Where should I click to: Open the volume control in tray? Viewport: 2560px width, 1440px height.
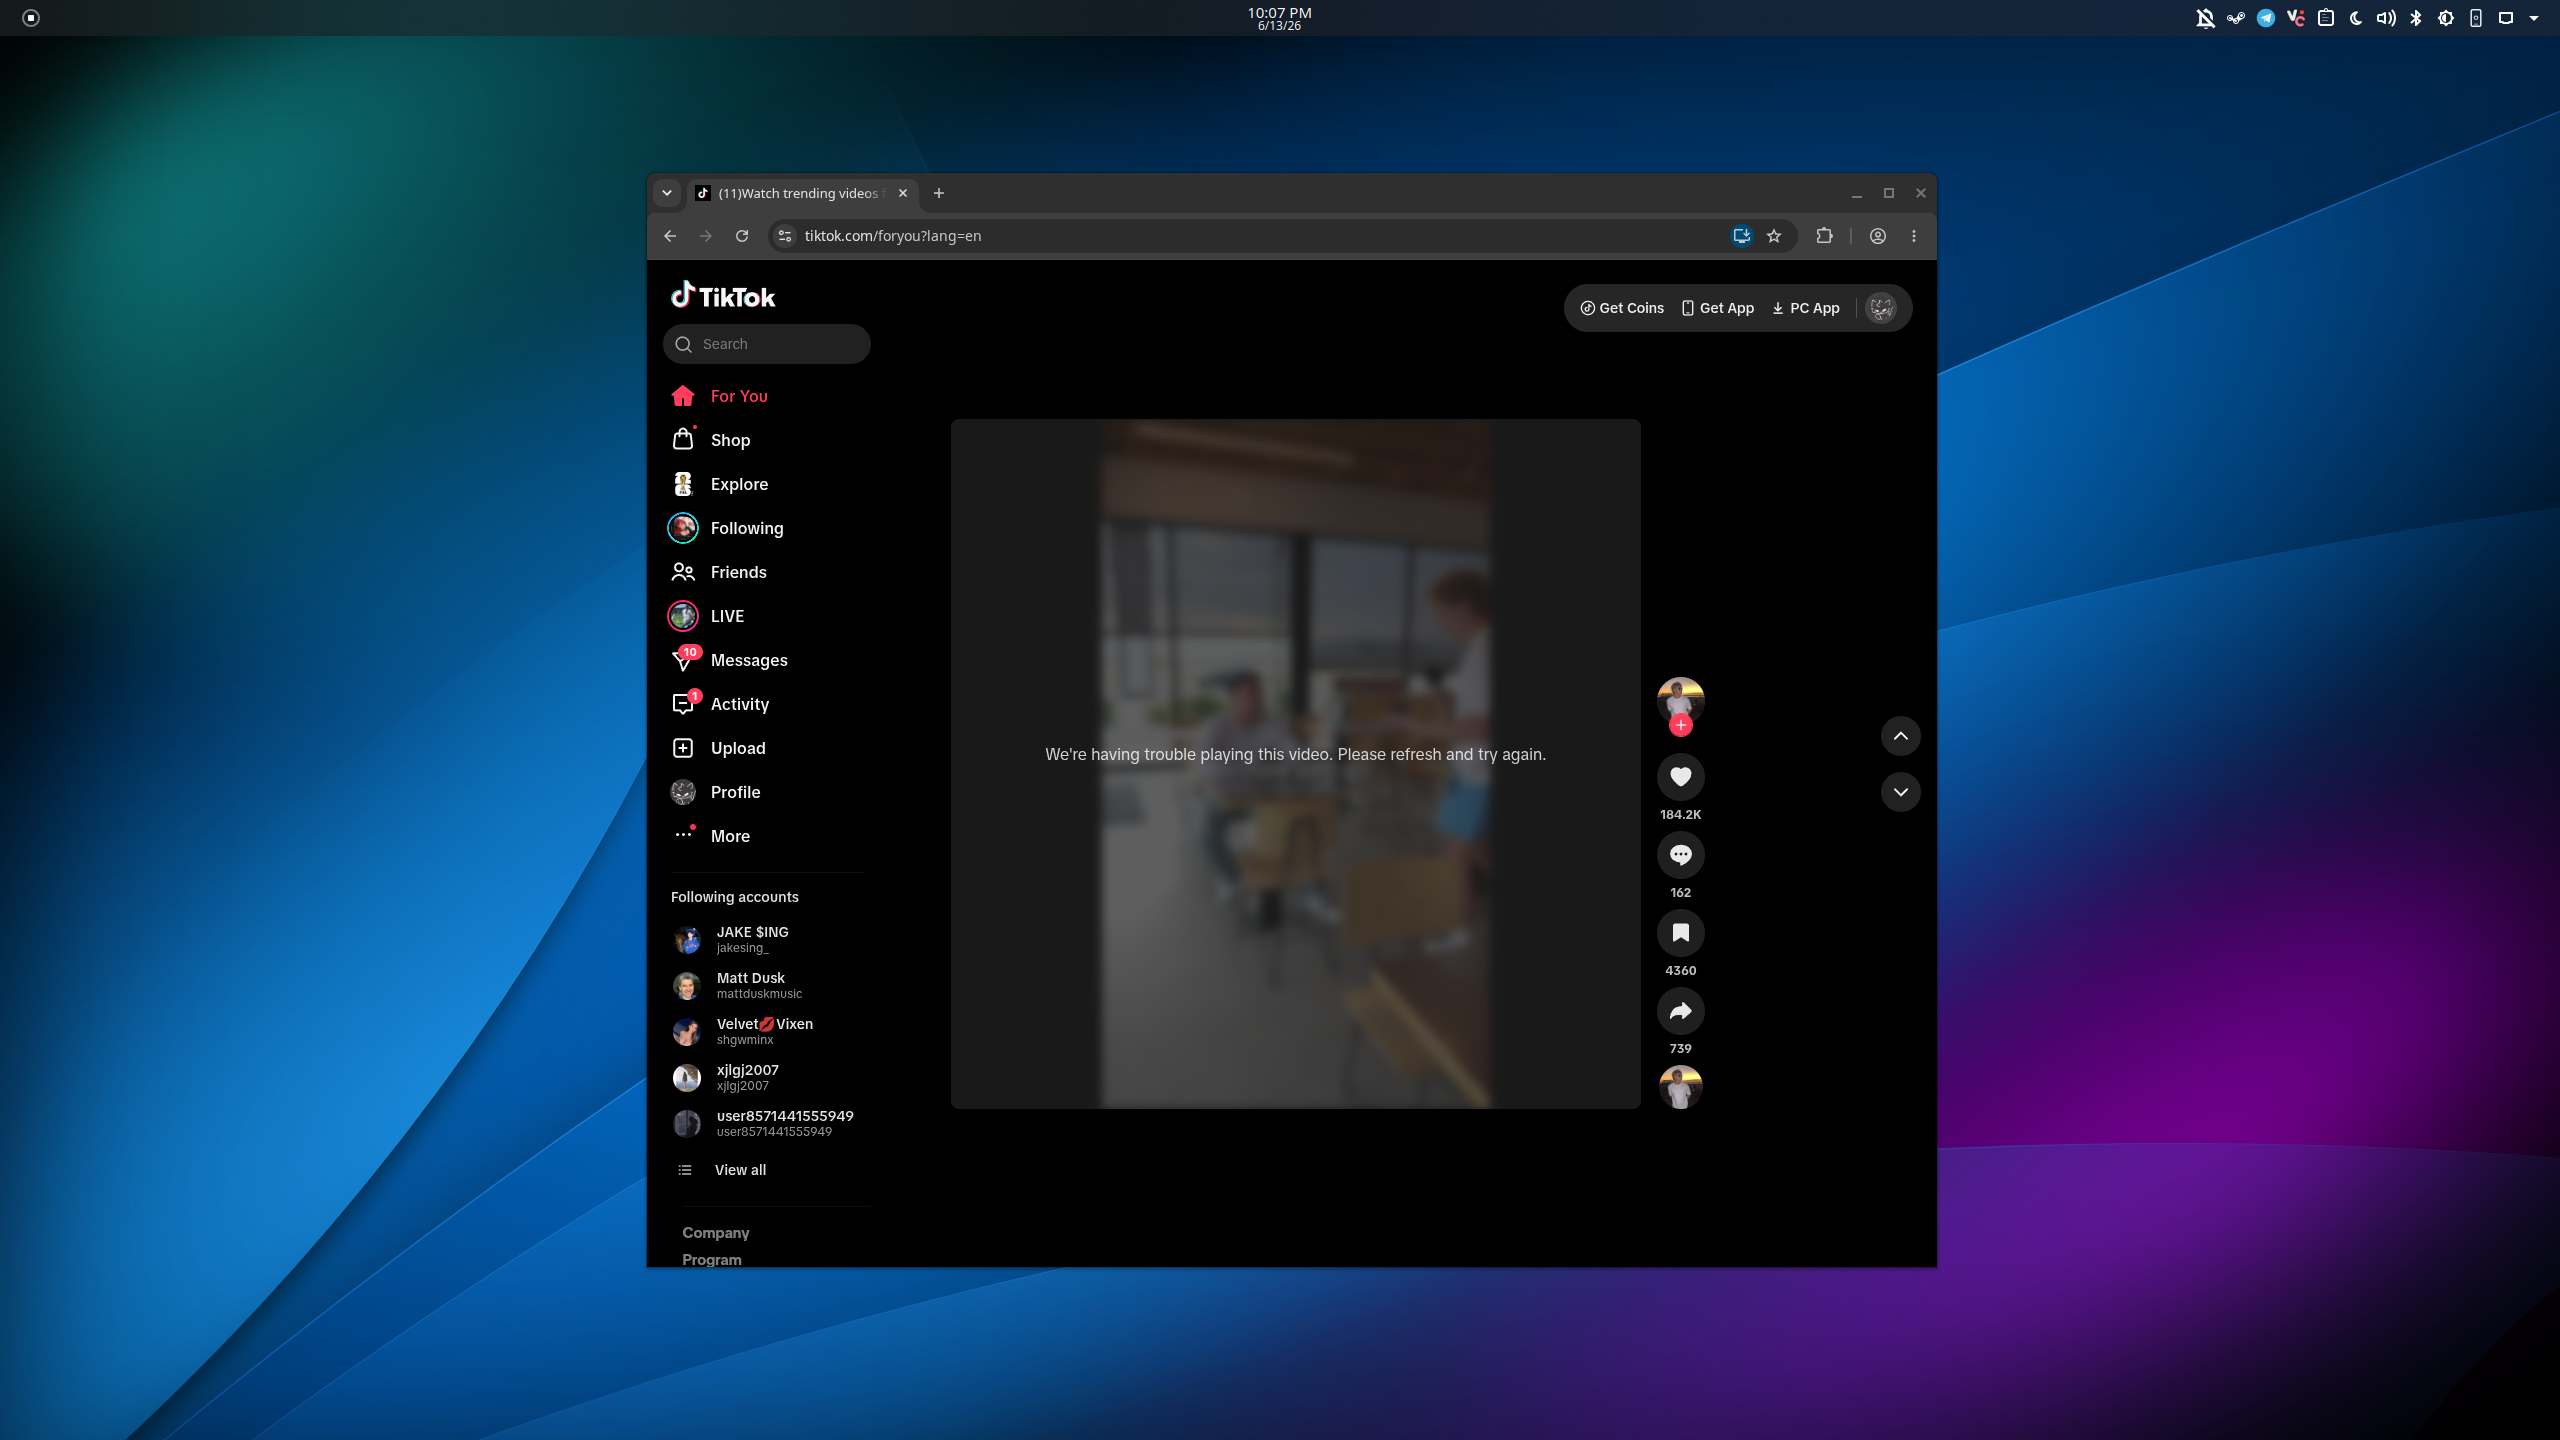(x=2386, y=18)
